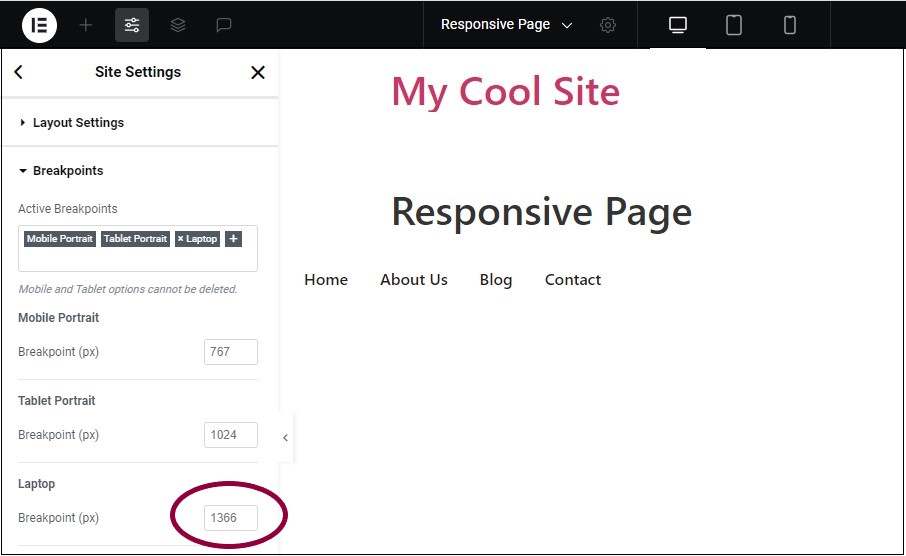Remove the Laptop breakpoint tag

pos(181,239)
